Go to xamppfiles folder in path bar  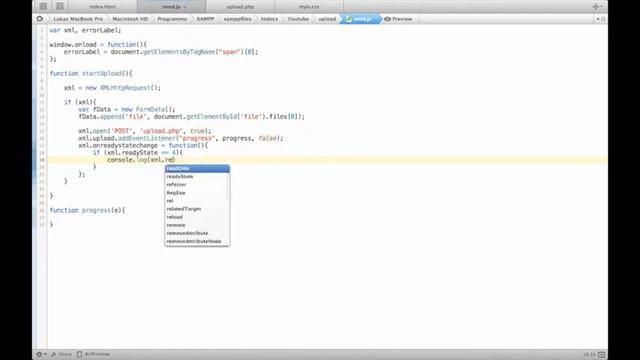click(x=238, y=19)
